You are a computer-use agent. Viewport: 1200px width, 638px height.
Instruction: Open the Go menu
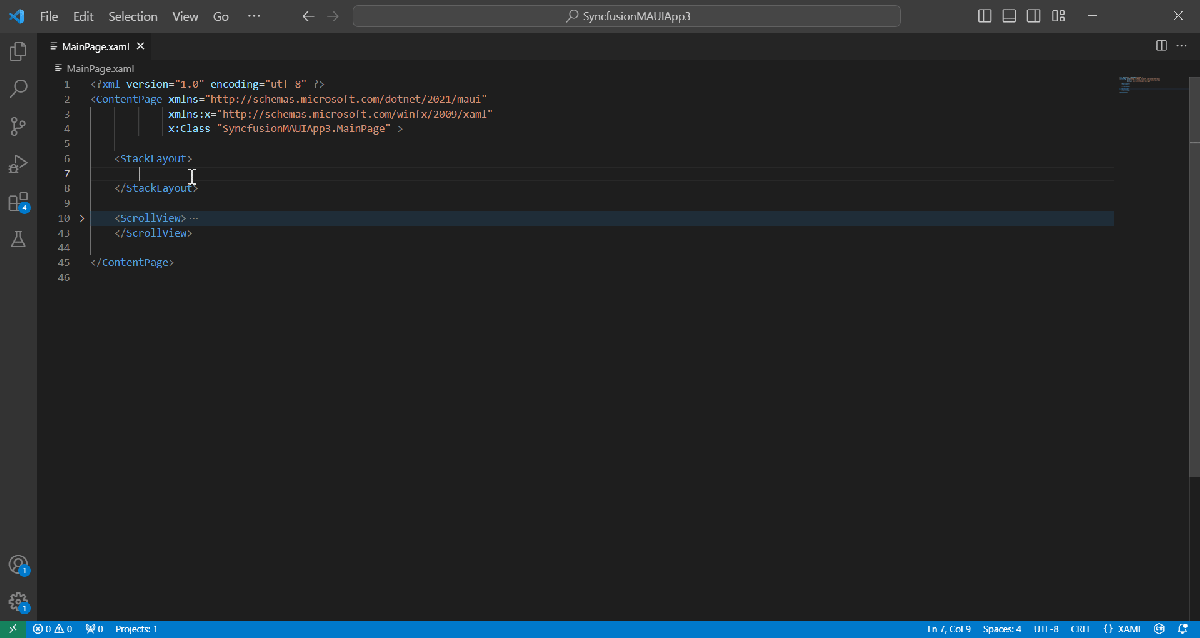coord(221,16)
